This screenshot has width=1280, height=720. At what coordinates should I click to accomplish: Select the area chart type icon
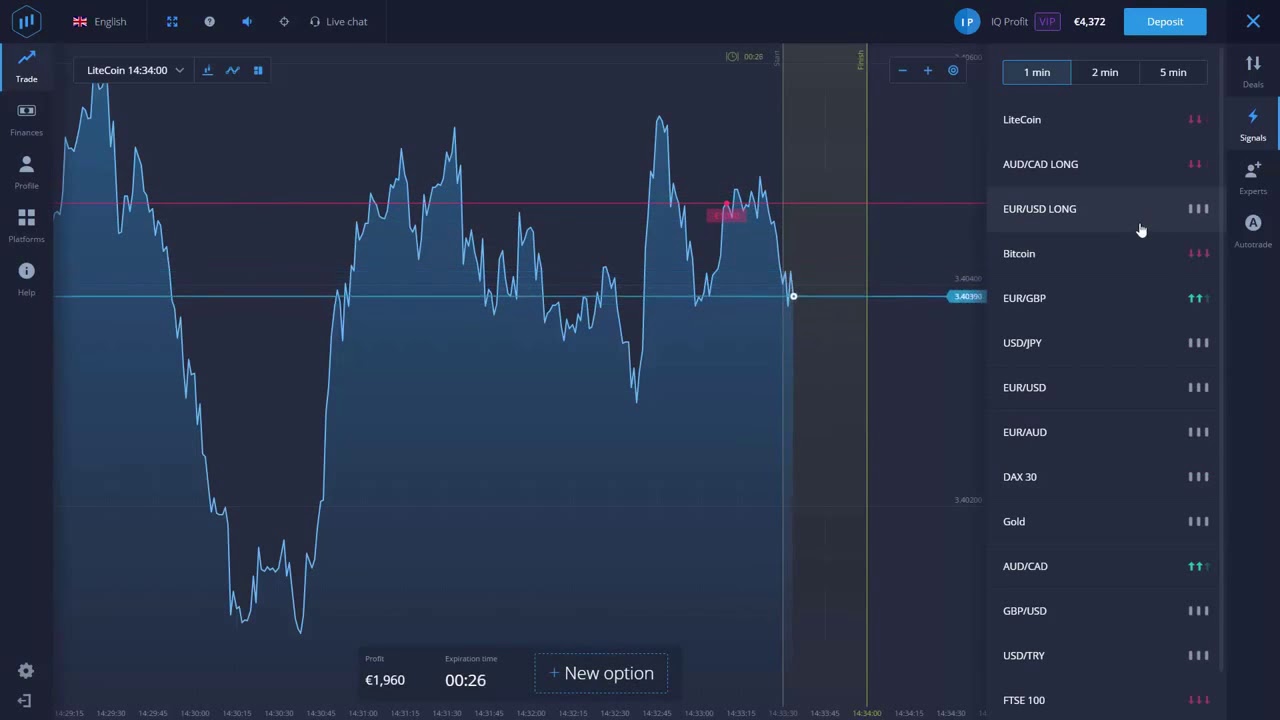tap(207, 70)
